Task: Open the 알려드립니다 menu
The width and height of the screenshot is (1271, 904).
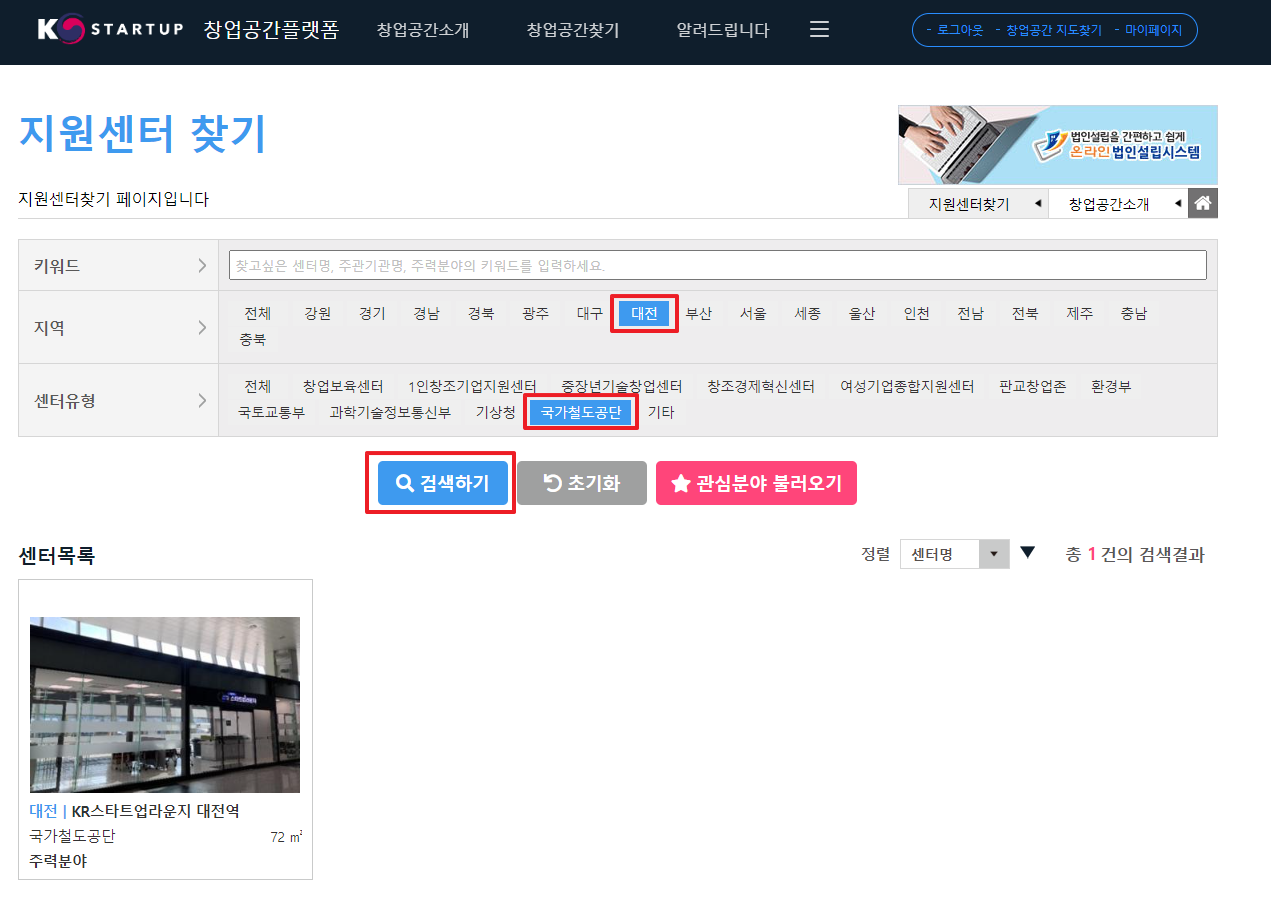Action: click(x=723, y=30)
